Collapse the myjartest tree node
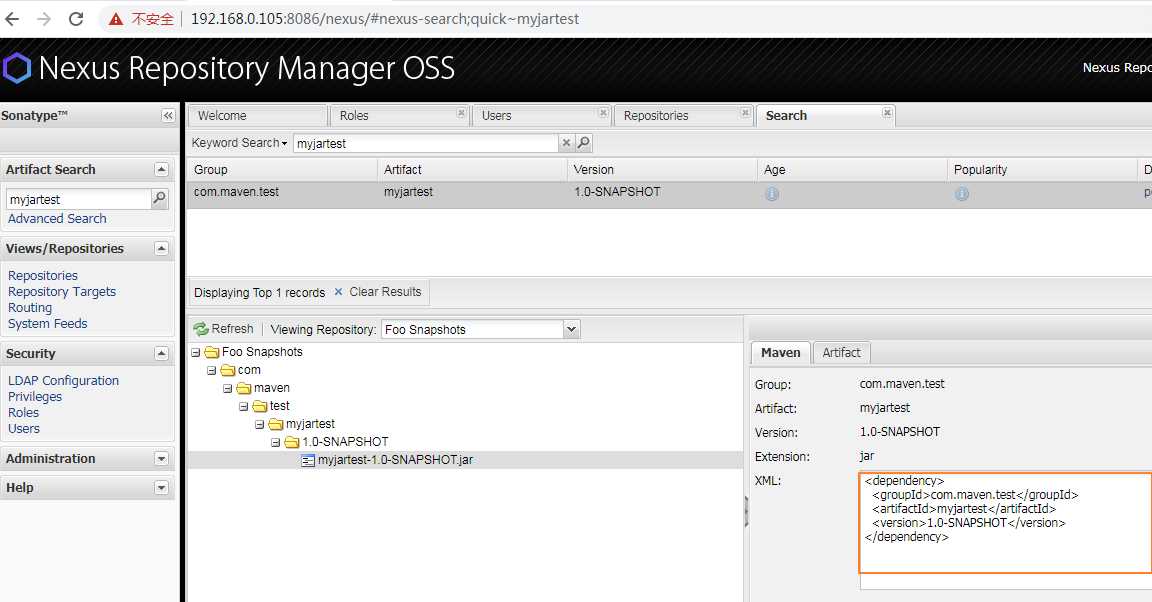The width and height of the screenshot is (1152, 602). [259, 425]
